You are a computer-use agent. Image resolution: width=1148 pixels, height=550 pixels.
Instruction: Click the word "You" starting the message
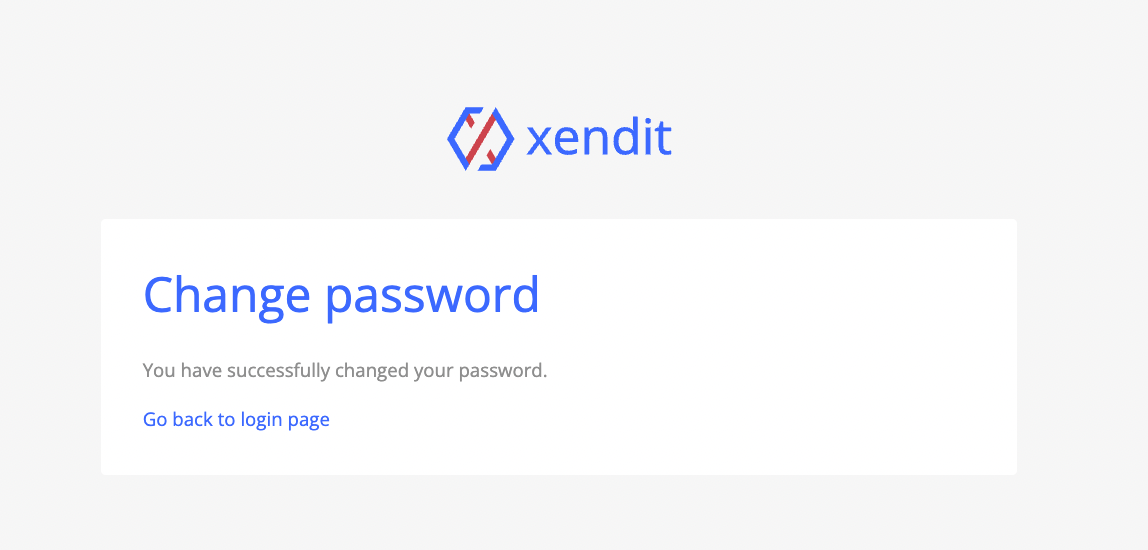point(159,370)
